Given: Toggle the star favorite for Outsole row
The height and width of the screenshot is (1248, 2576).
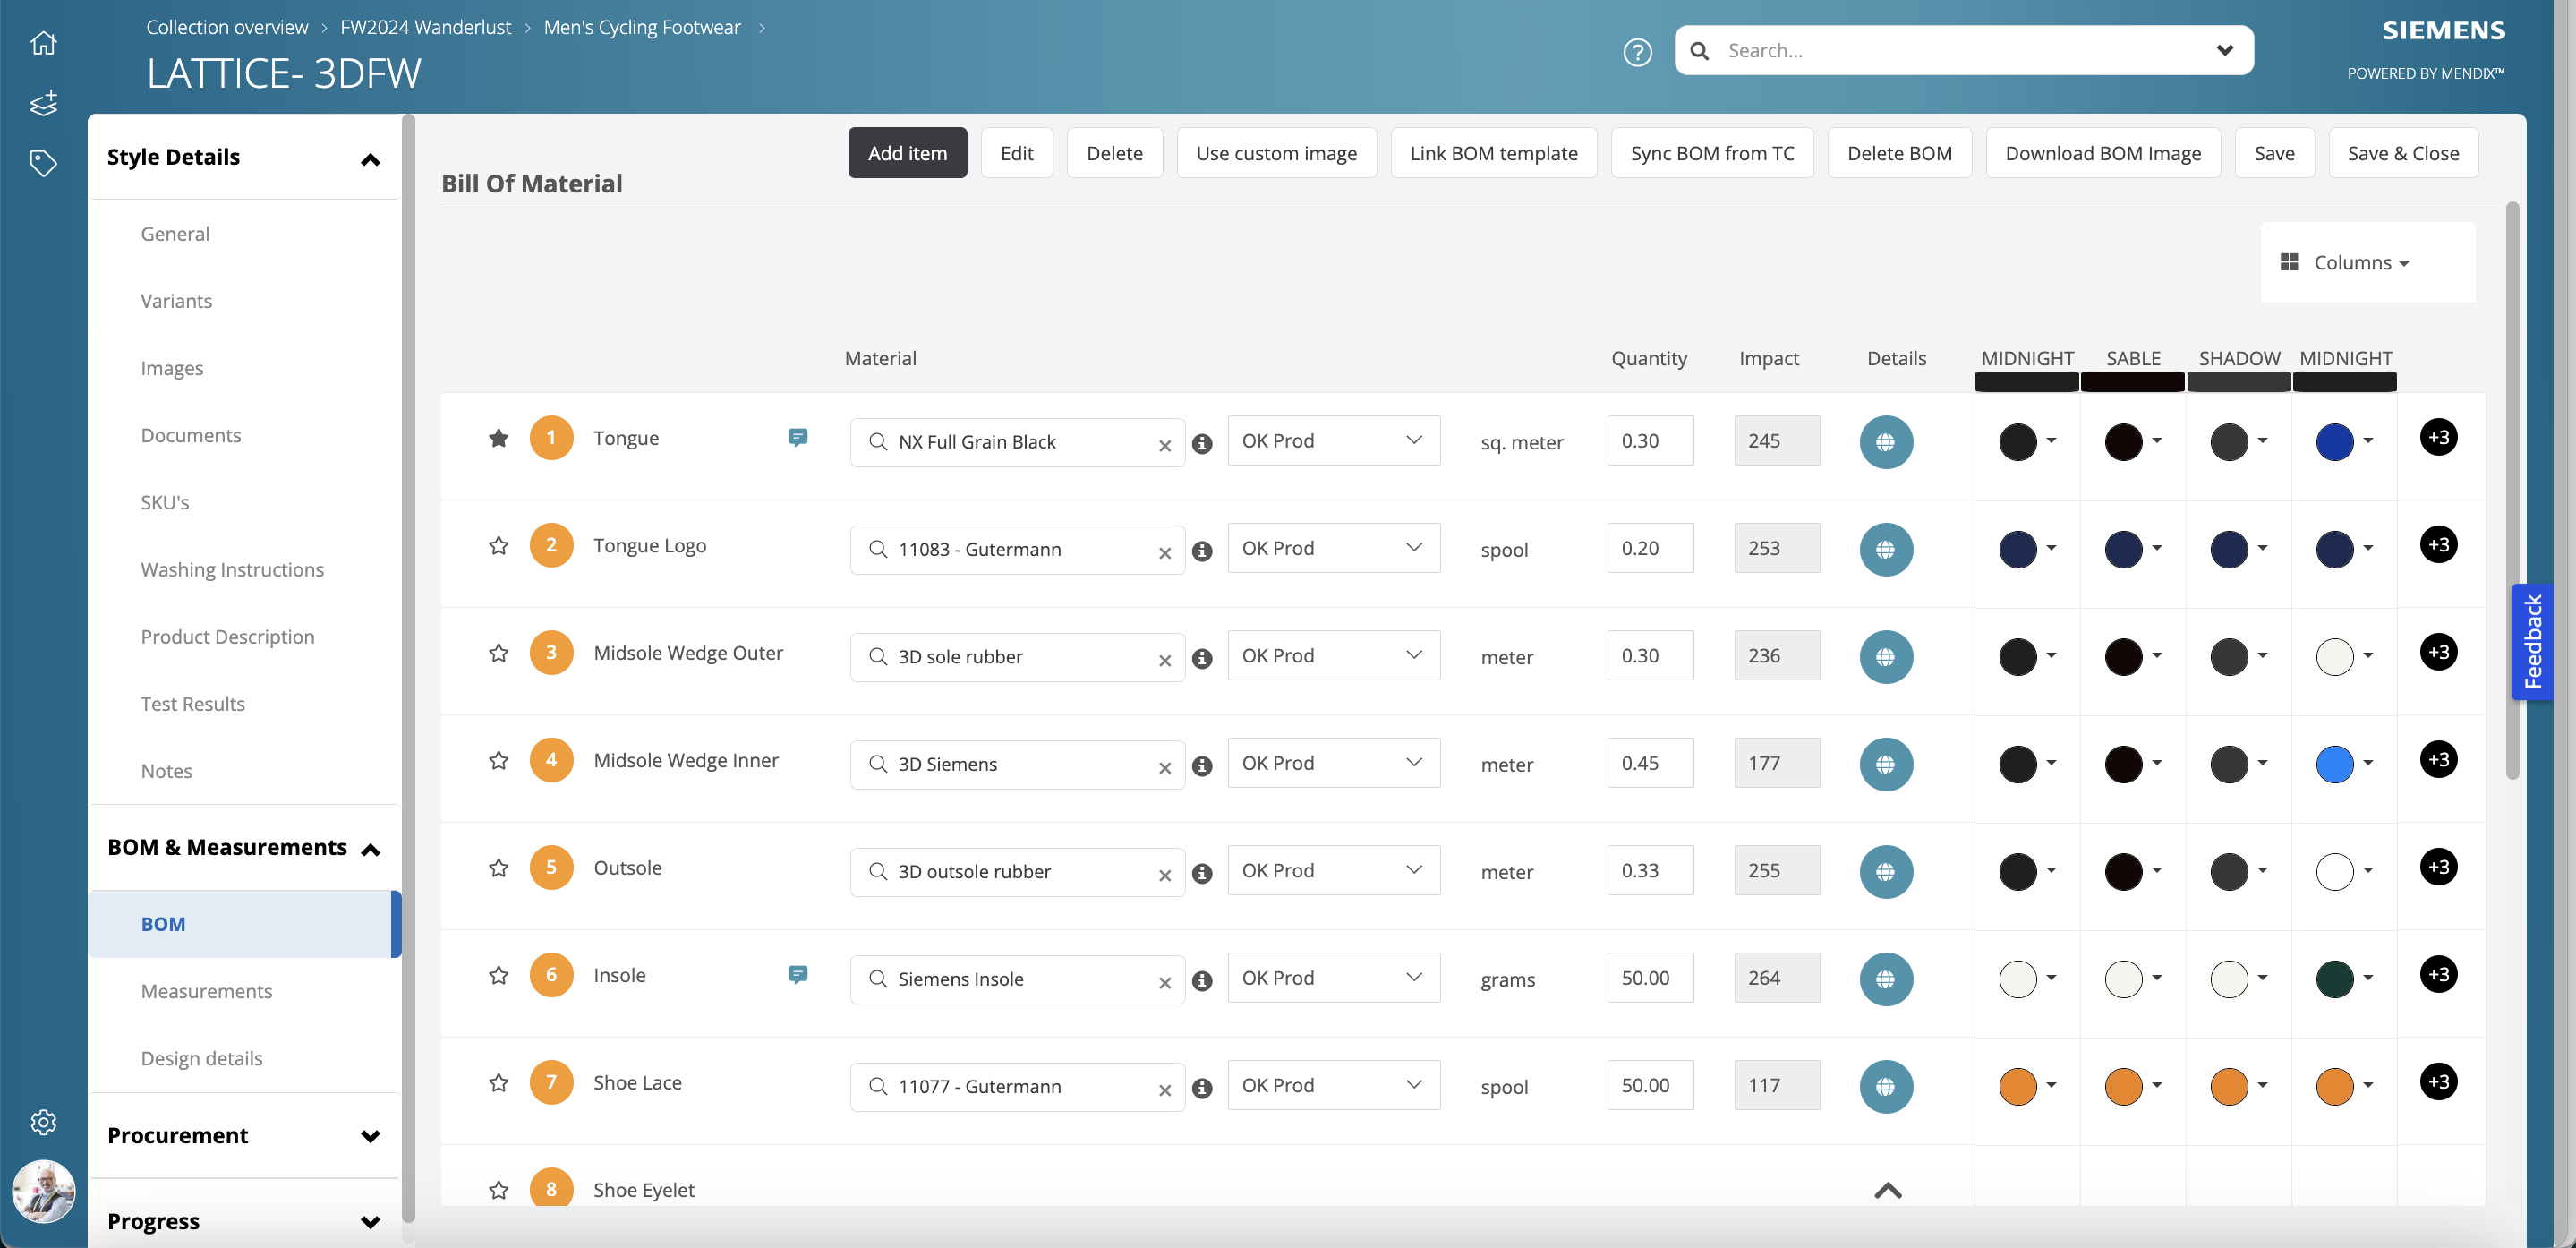Looking at the screenshot, I should coord(498,870).
